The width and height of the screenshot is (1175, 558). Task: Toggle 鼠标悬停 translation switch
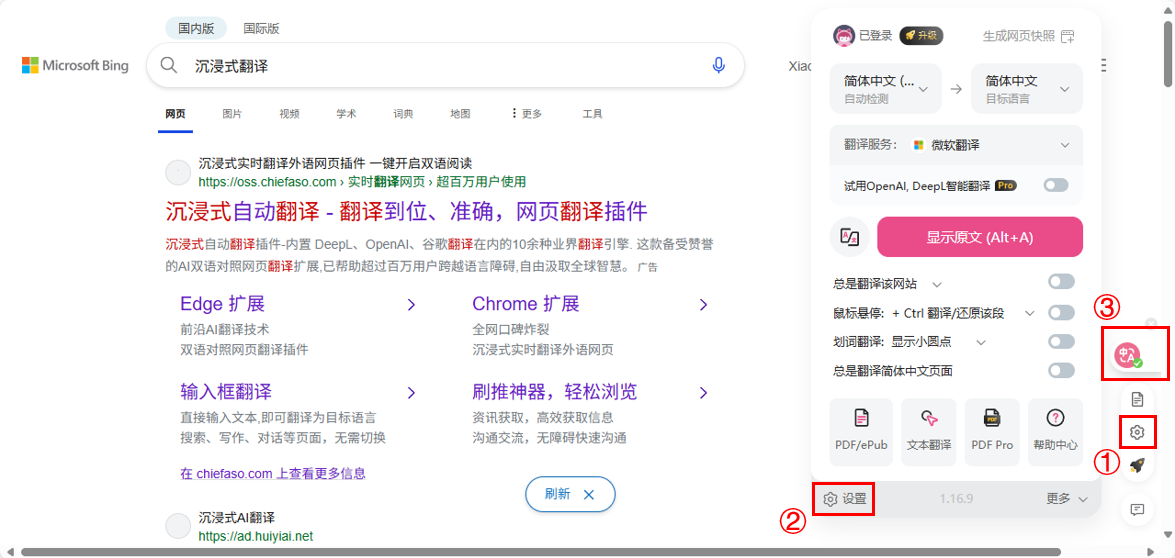(x=1061, y=312)
